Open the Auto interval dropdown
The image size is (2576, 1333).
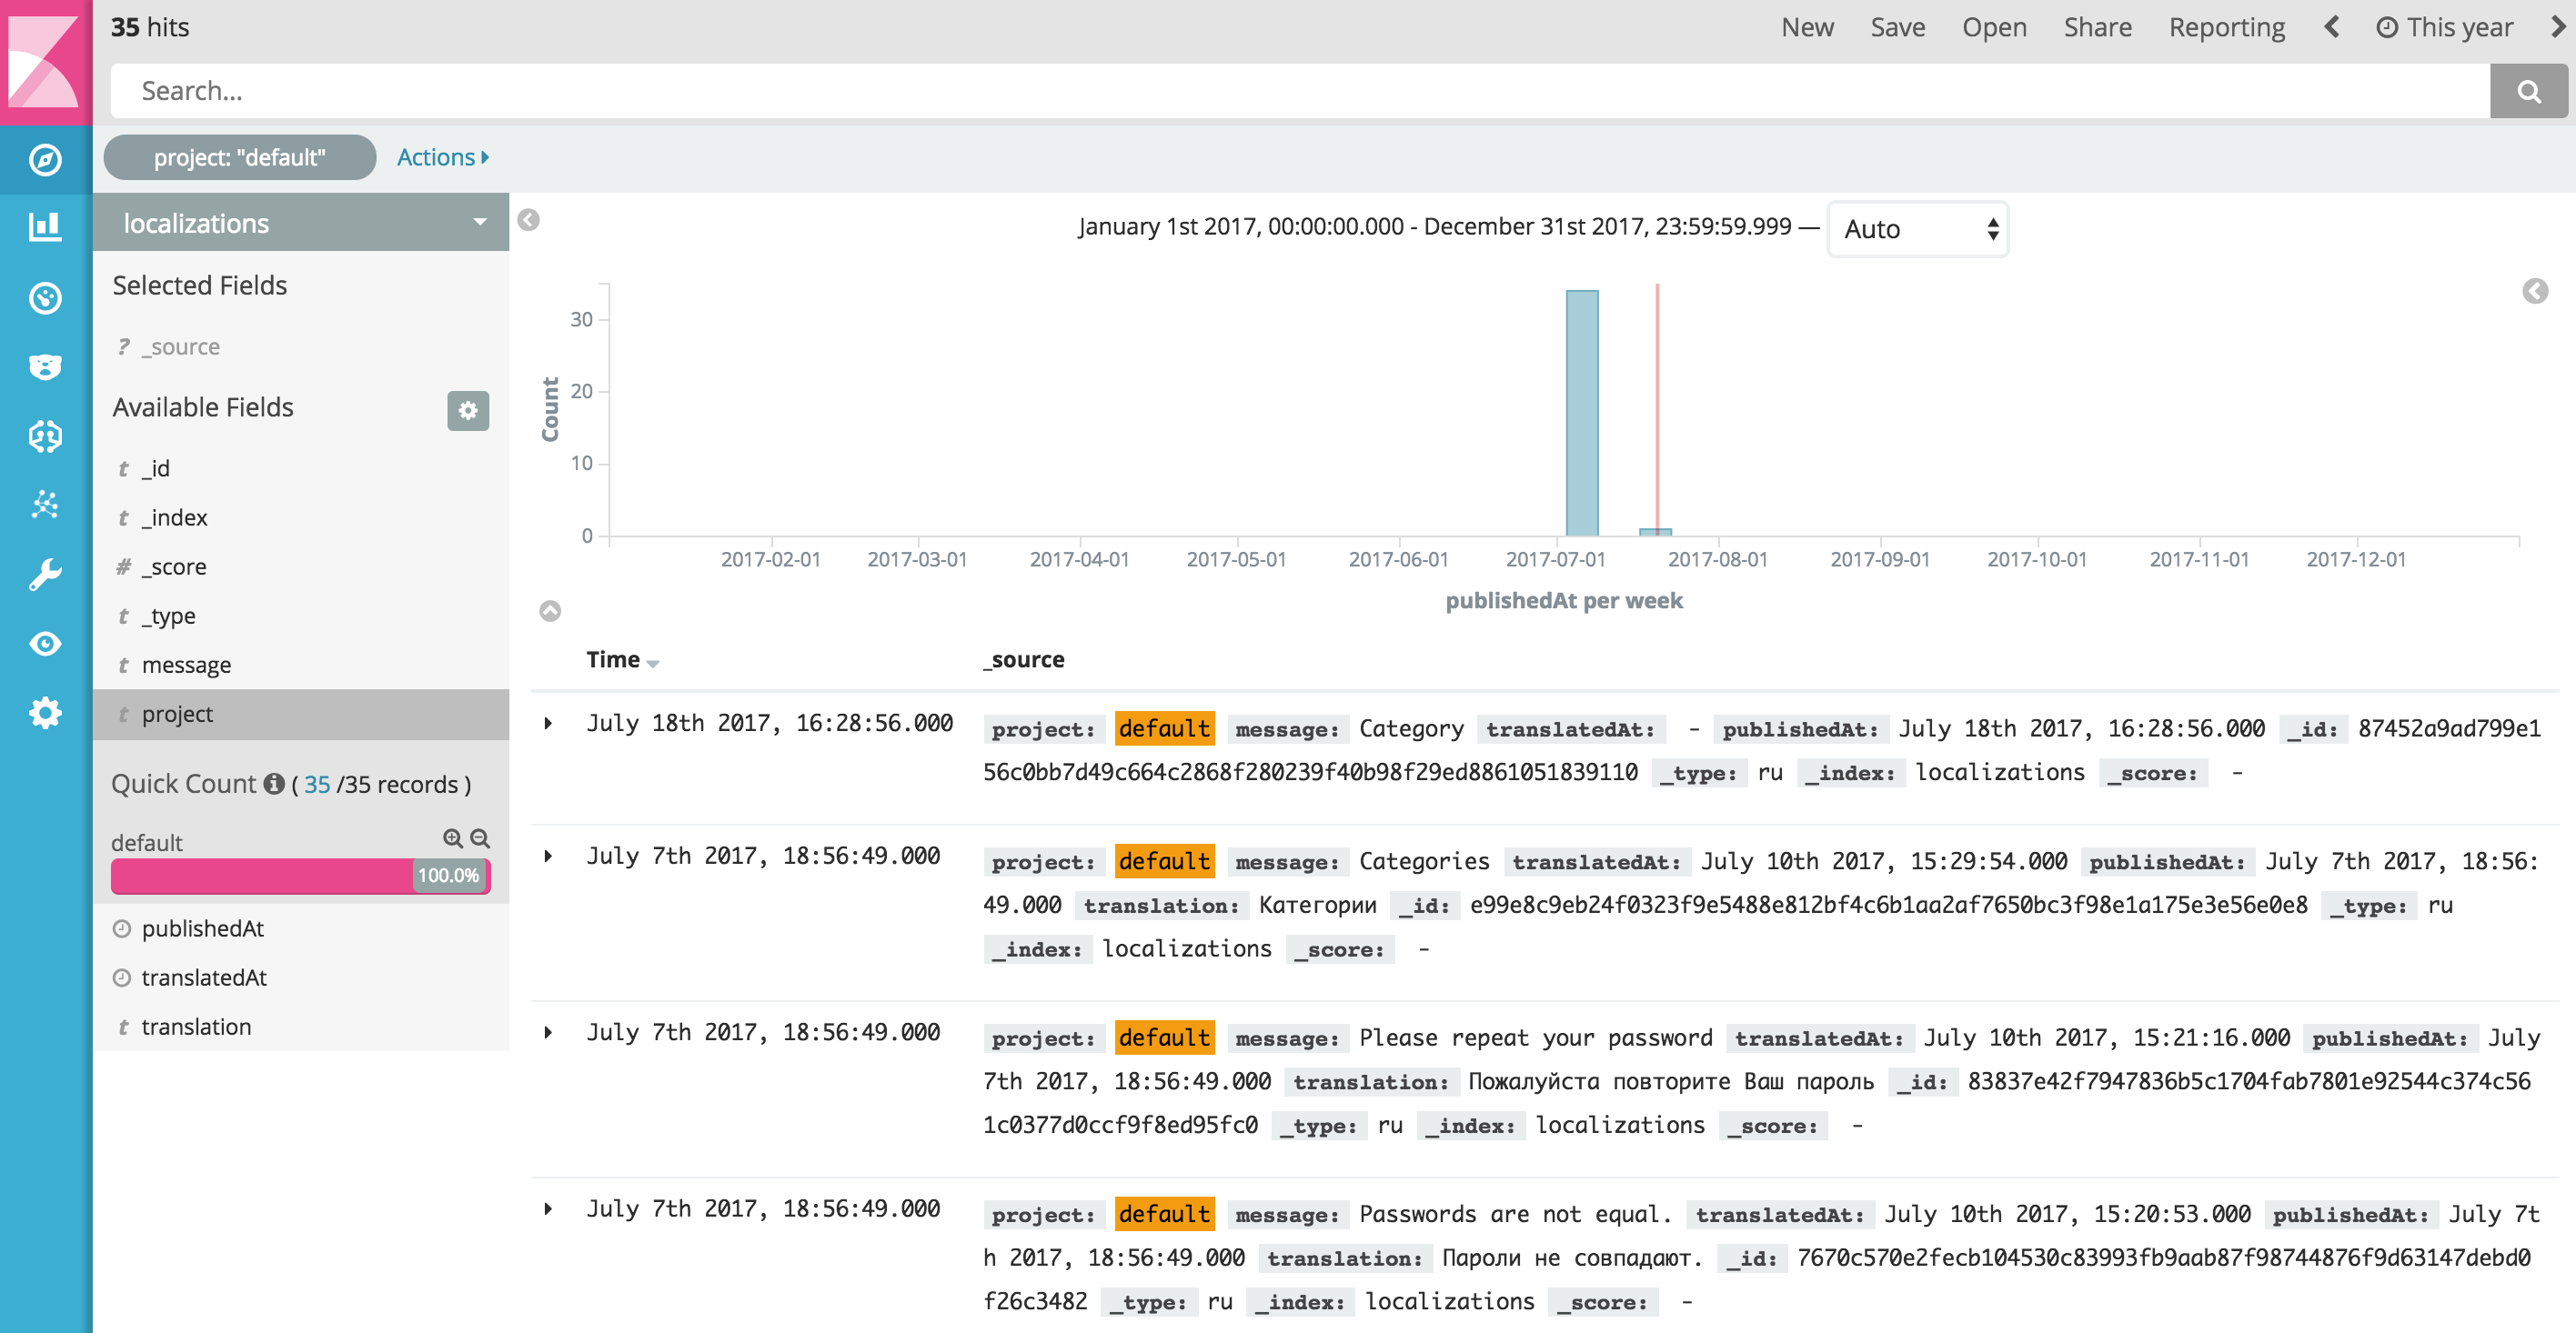click(1917, 229)
